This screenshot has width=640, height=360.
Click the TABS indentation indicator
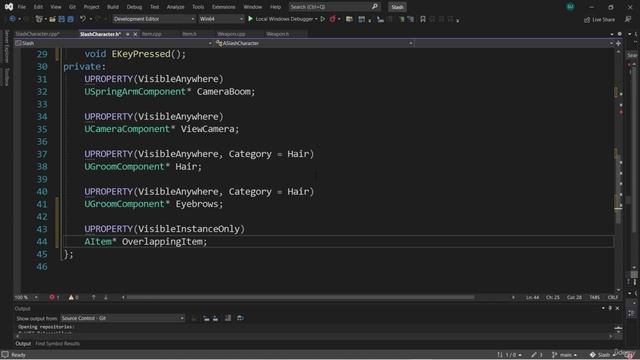click(595, 297)
